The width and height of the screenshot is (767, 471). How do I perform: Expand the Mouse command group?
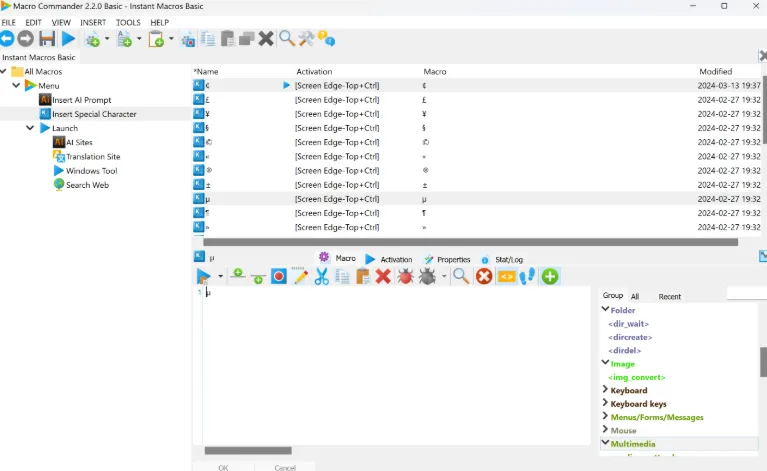click(x=605, y=429)
